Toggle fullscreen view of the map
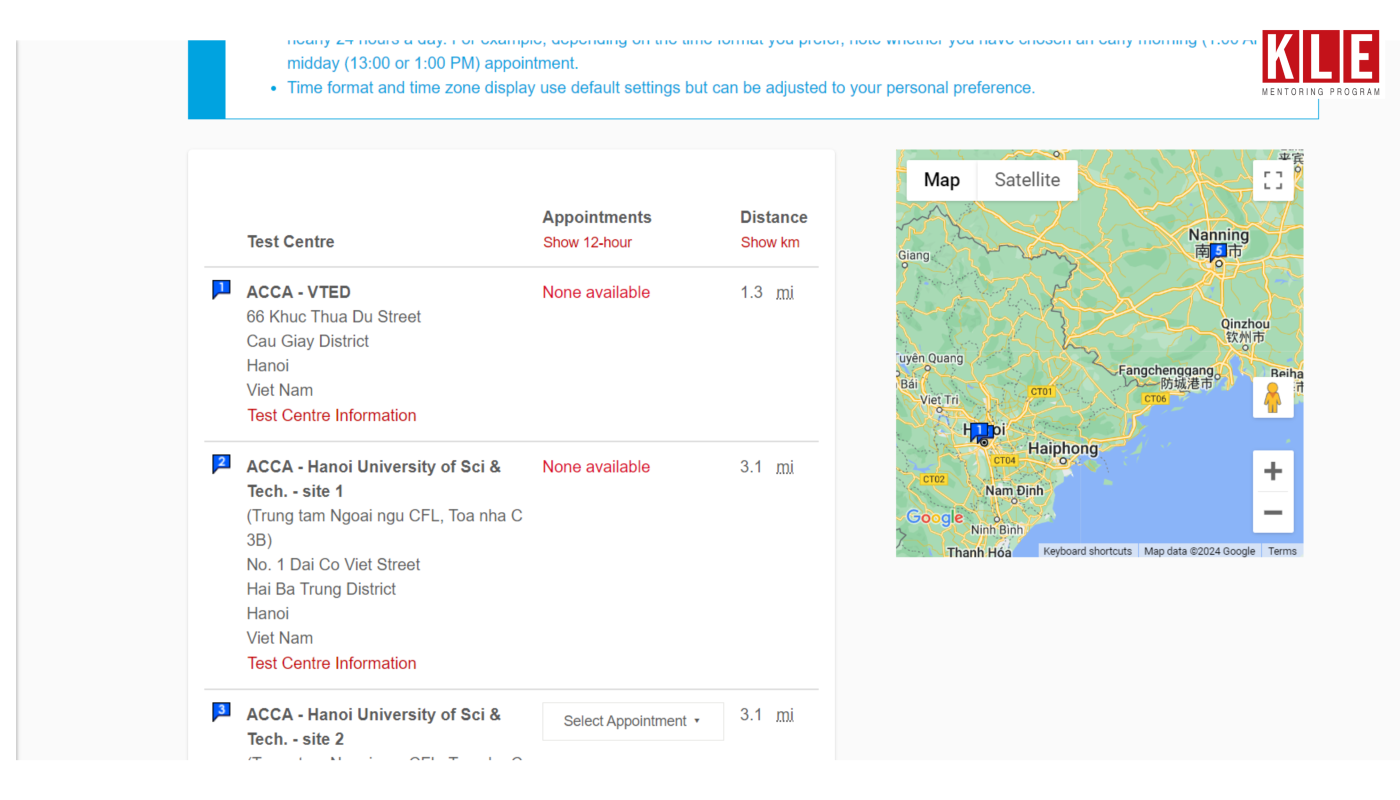The image size is (1400, 800). [x=1273, y=180]
